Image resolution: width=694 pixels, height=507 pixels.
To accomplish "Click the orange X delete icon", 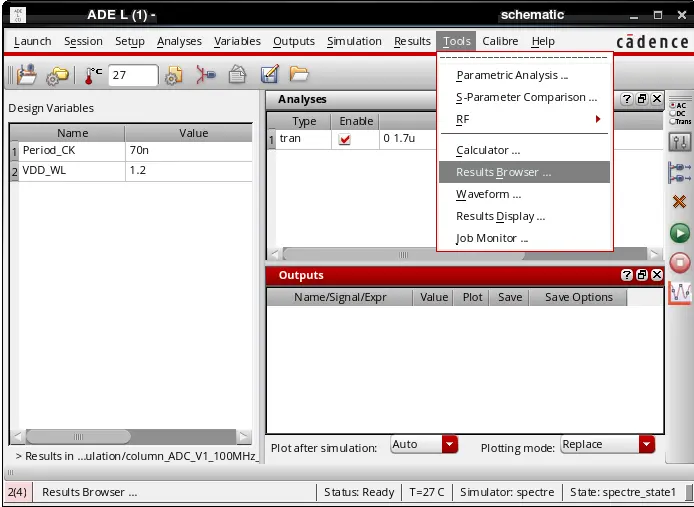I will click(x=679, y=202).
